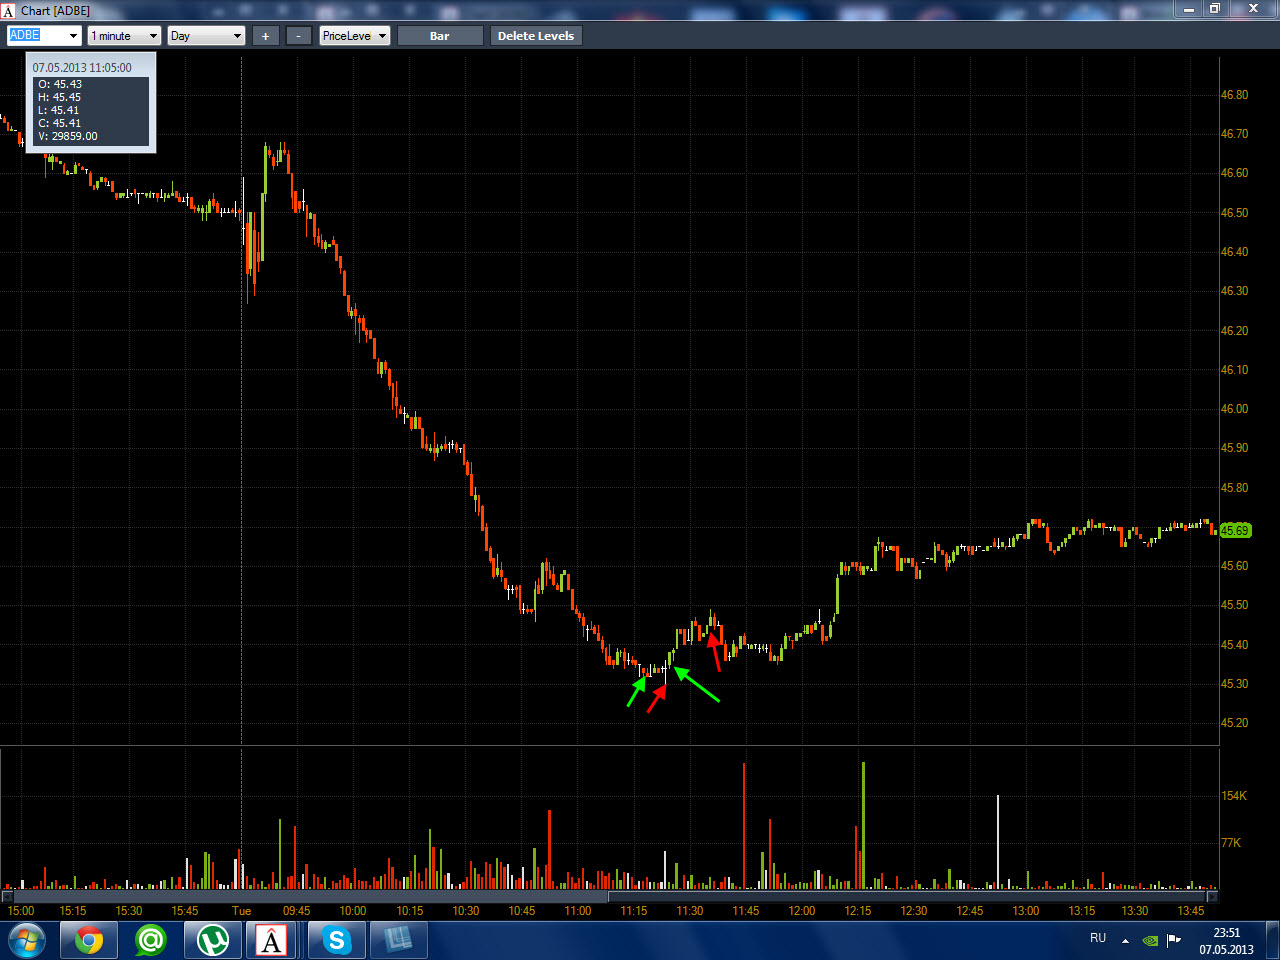
Task: Click the 77K volume axis label
Action: pyautogui.click(x=1231, y=843)
